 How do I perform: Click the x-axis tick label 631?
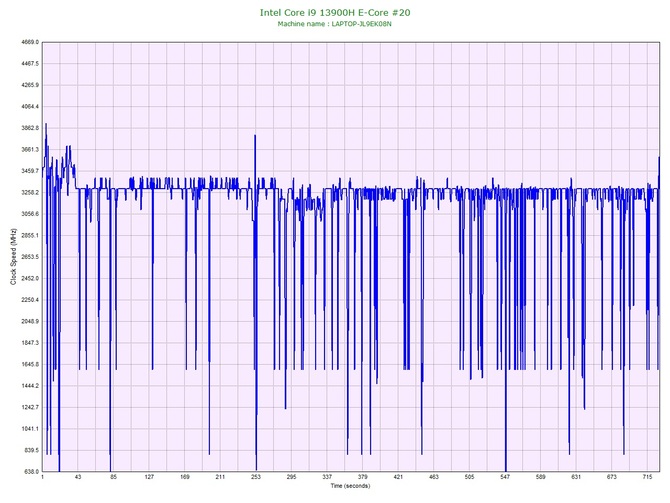576,477
